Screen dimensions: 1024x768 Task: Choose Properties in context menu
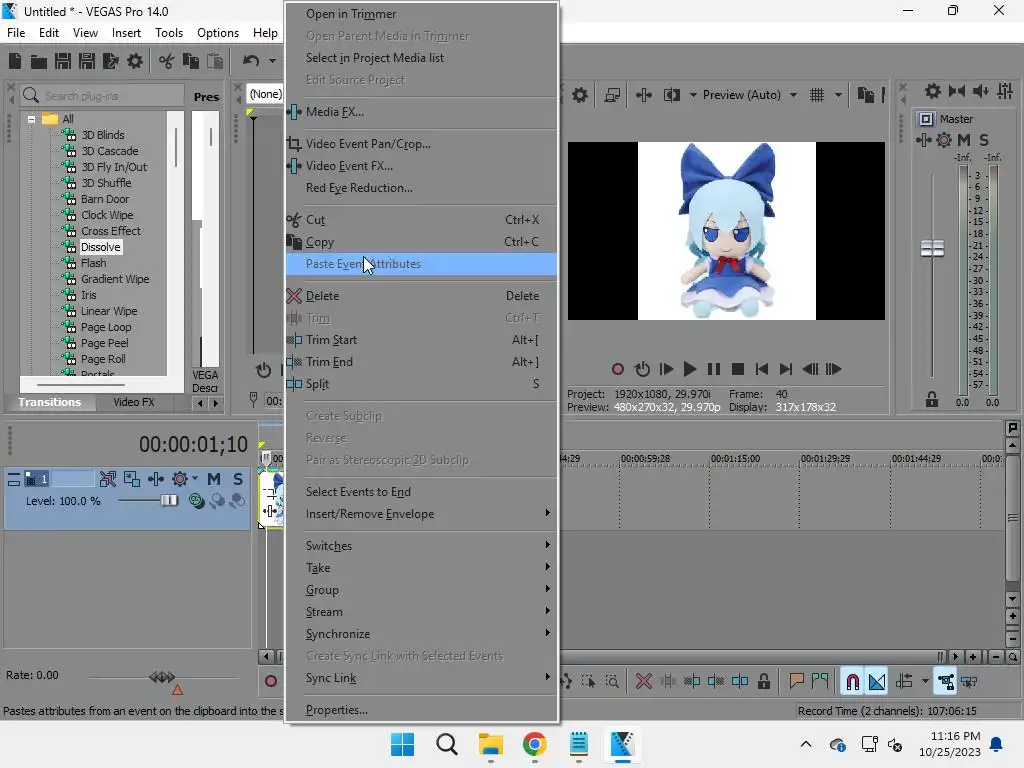(x=421, y=710)
